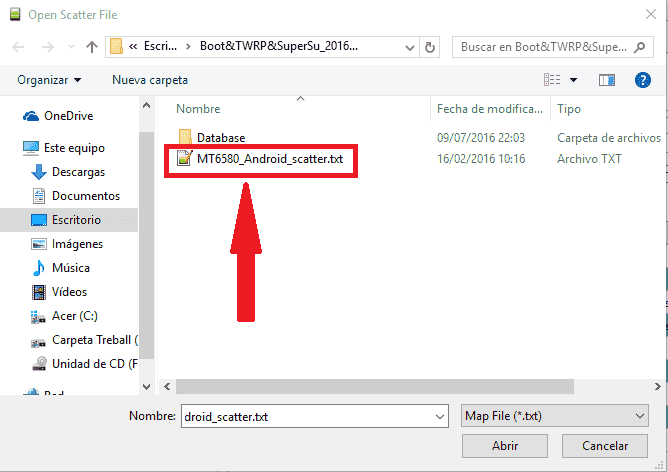
Task: Create a Nueva carpeta
Action: pos(150,80)
